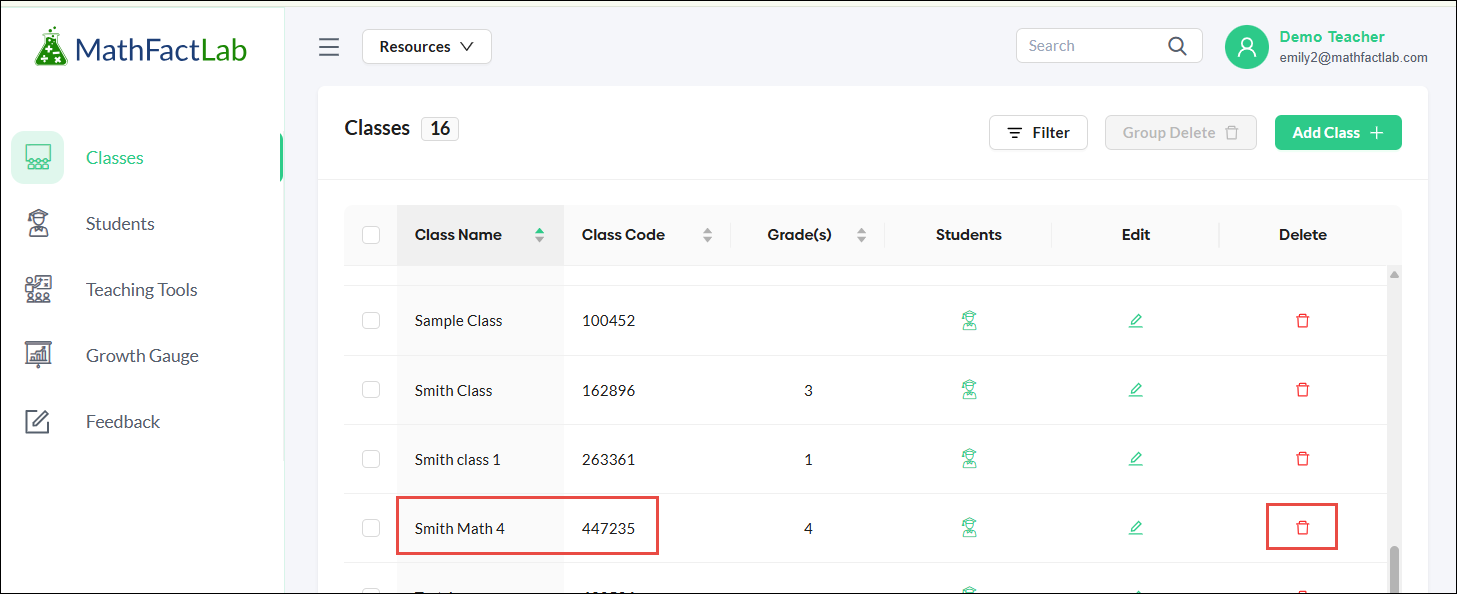Delete Smith Math 4 with trash icon
Screen dimensions: 1457x594
(1302, 527)
